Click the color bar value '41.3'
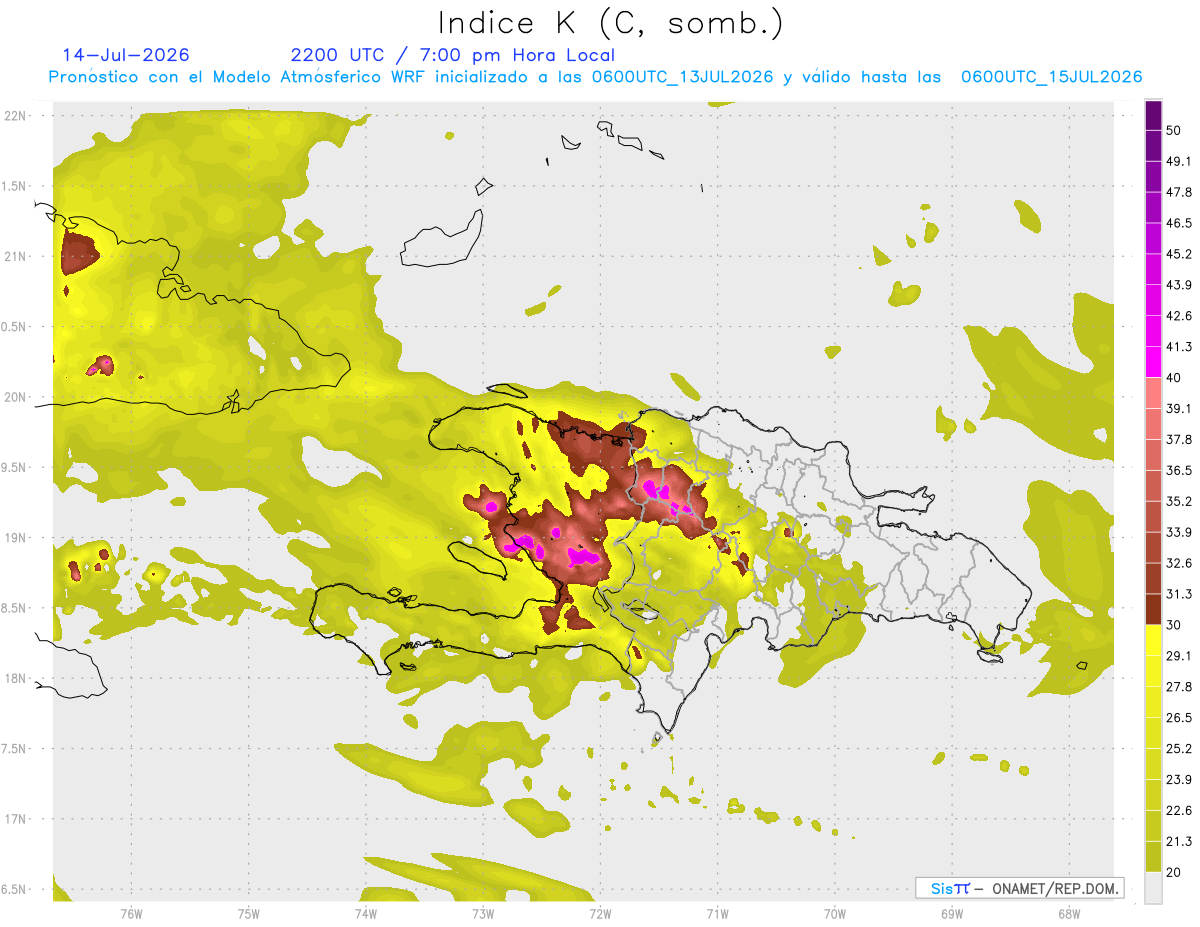Screen dimensions: 1200x927 1180,347
